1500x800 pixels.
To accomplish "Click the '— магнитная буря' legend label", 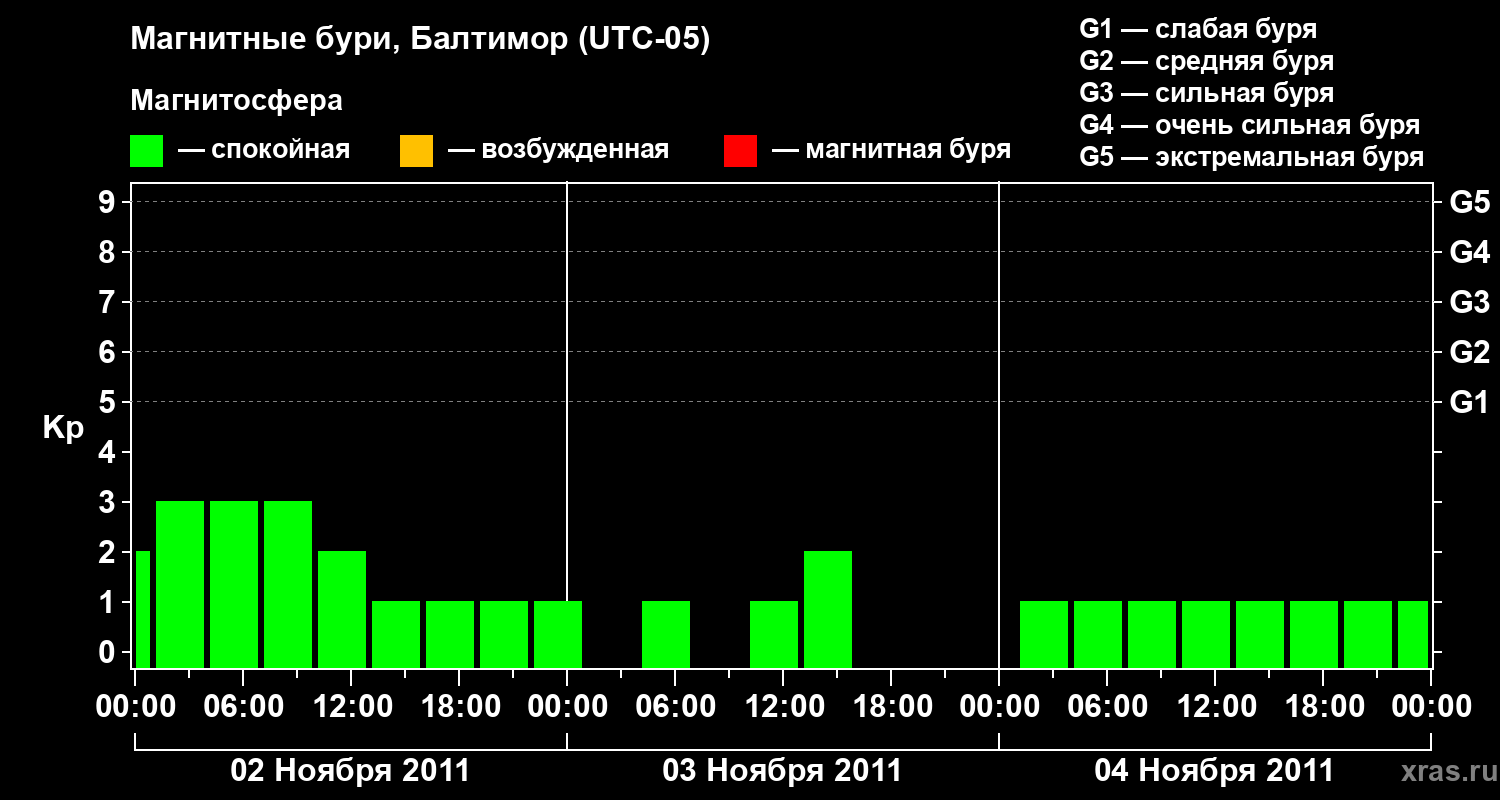I will [x=892, y=151].
